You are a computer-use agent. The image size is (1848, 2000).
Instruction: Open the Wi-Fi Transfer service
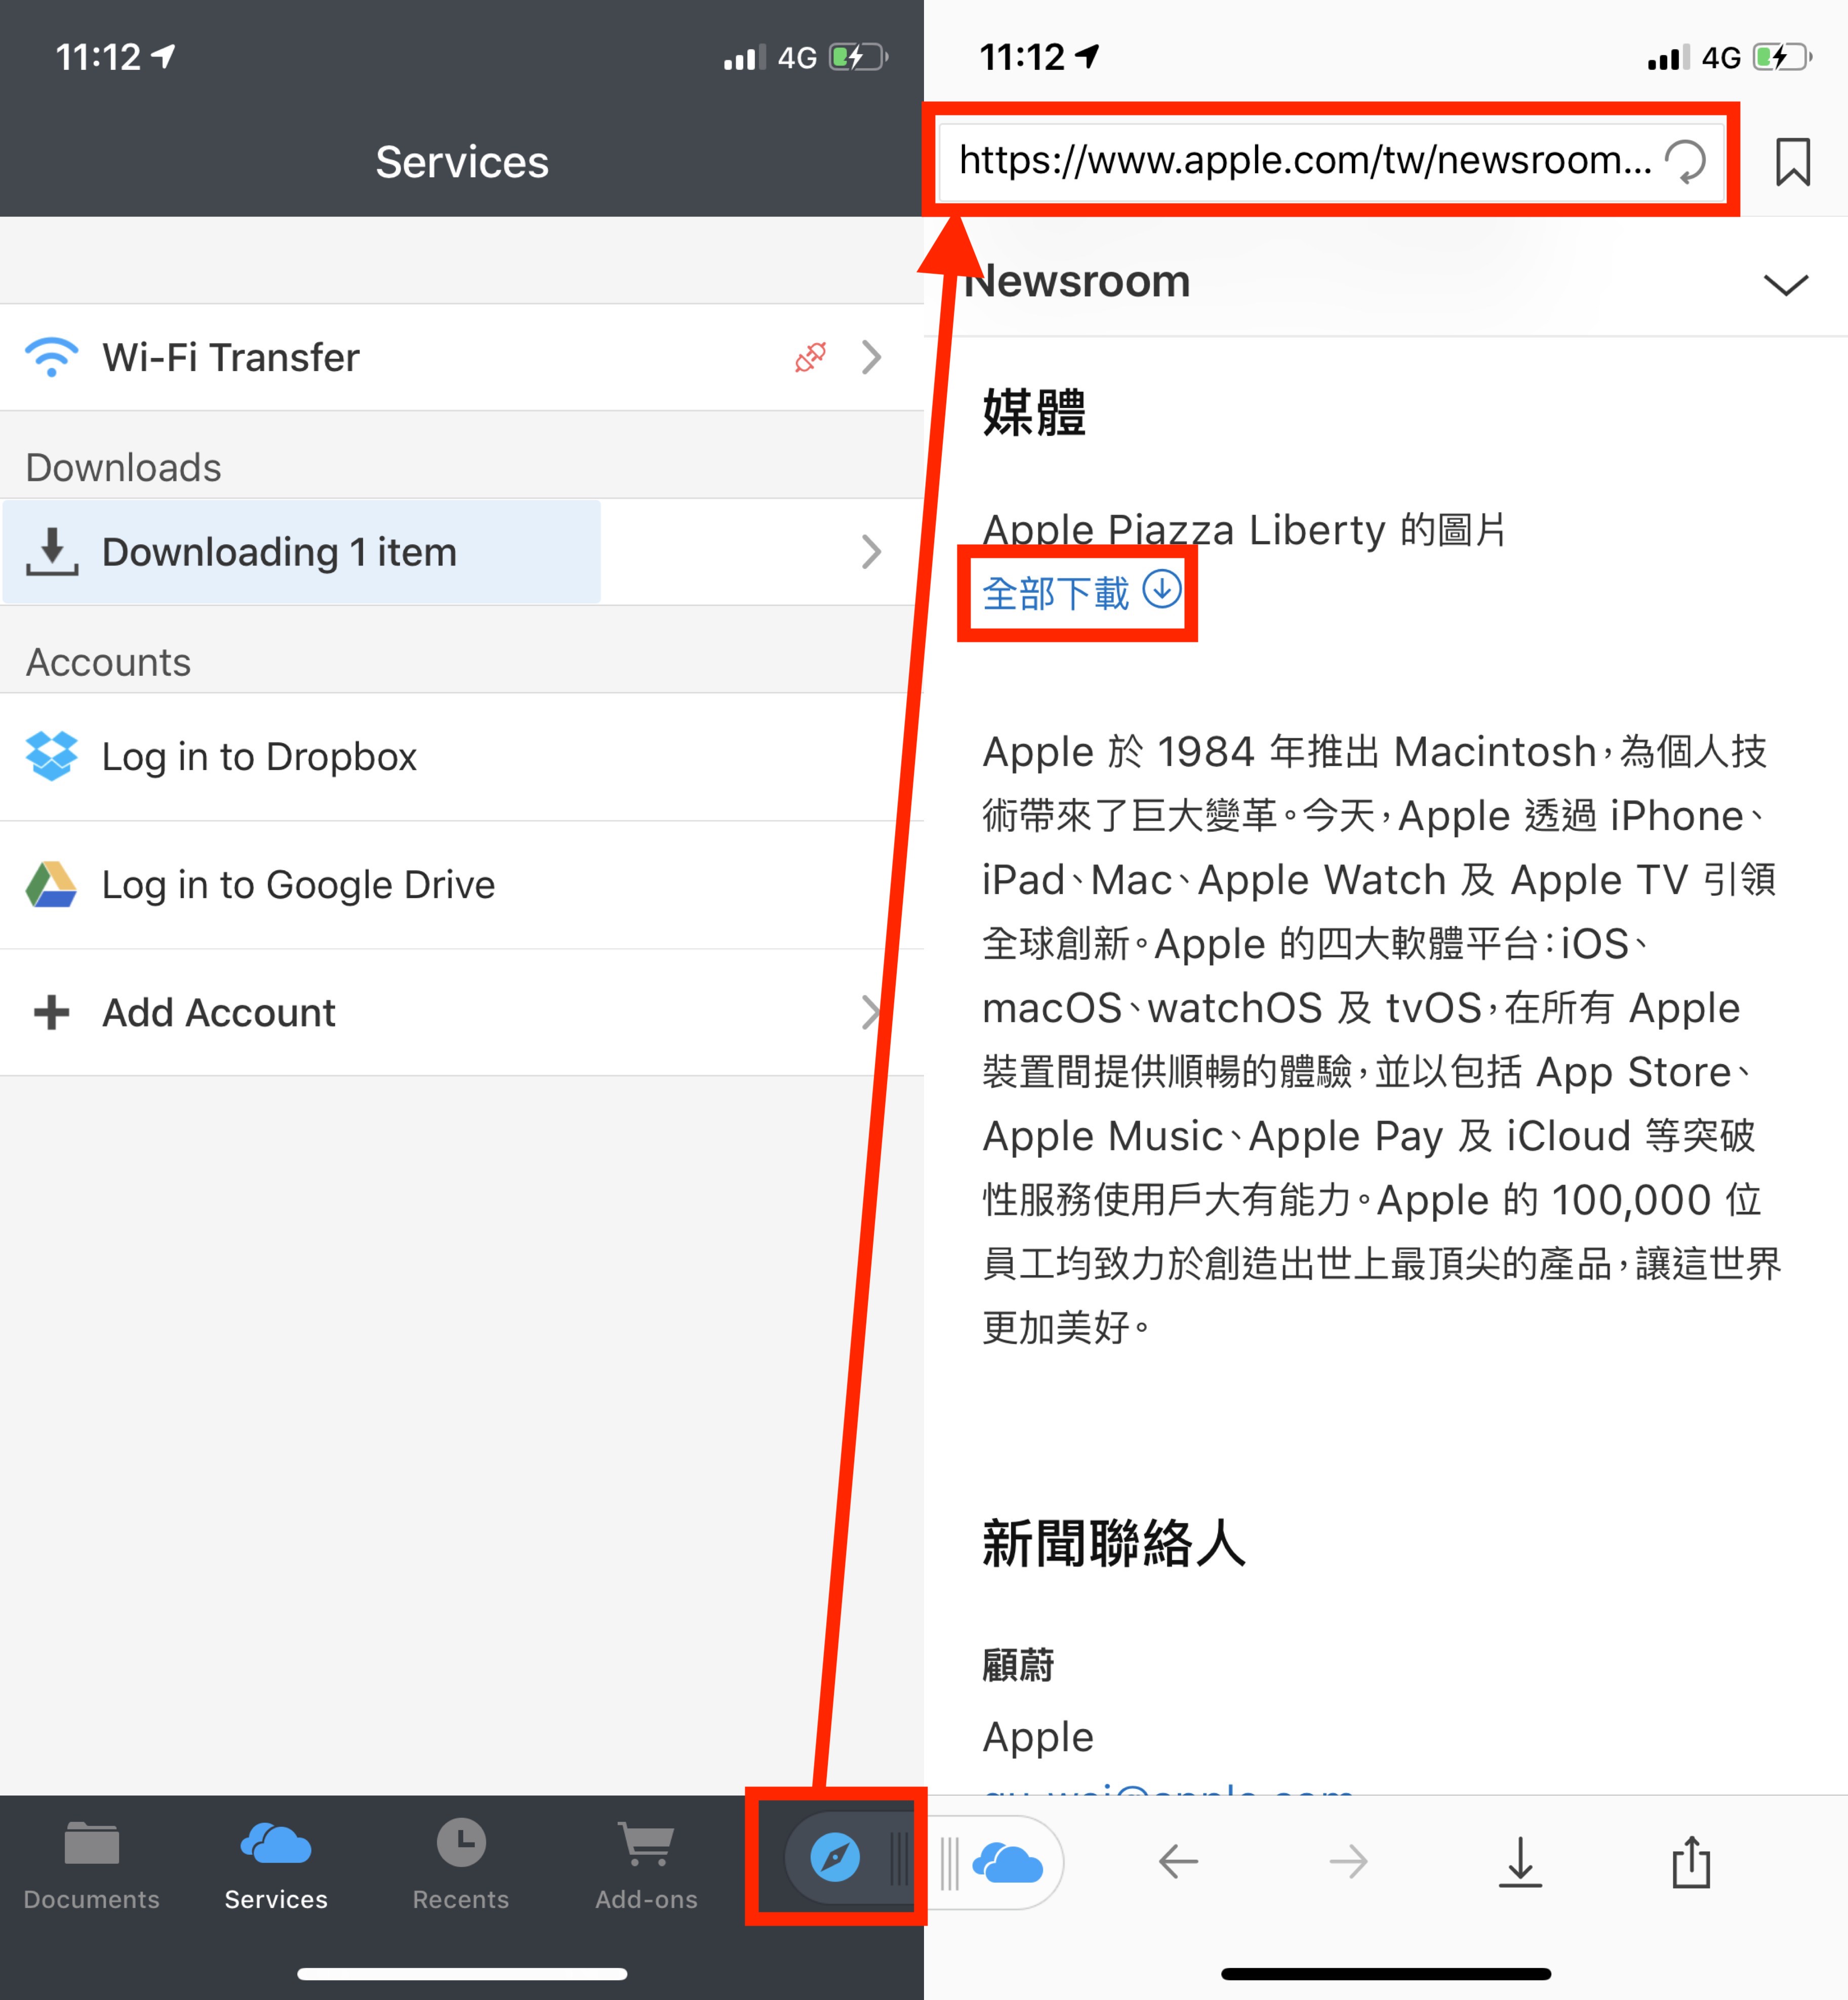coord(461,357)
